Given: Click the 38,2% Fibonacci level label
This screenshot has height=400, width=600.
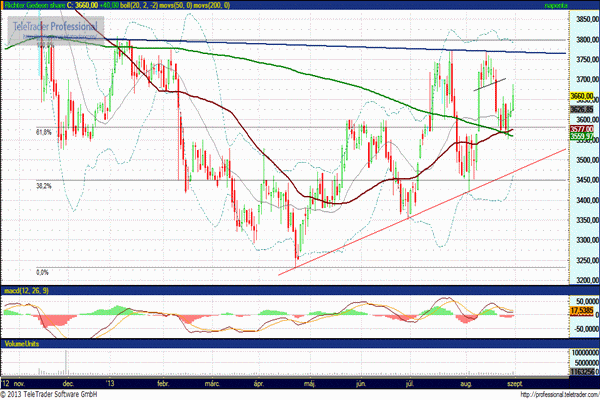Looking at the screenshot, I should (43, 185).
